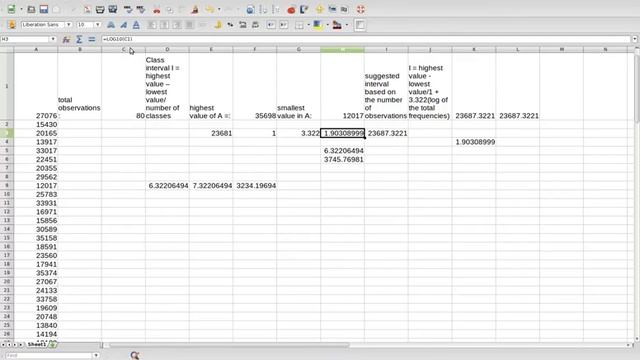
Task: Print the file directly
Action: [x=100, y=9]
